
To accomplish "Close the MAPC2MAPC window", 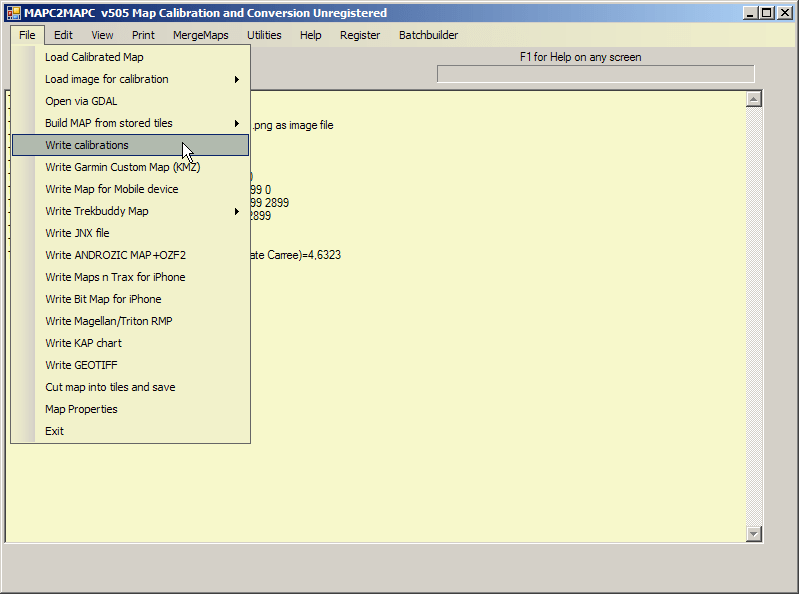I will 785,13.
